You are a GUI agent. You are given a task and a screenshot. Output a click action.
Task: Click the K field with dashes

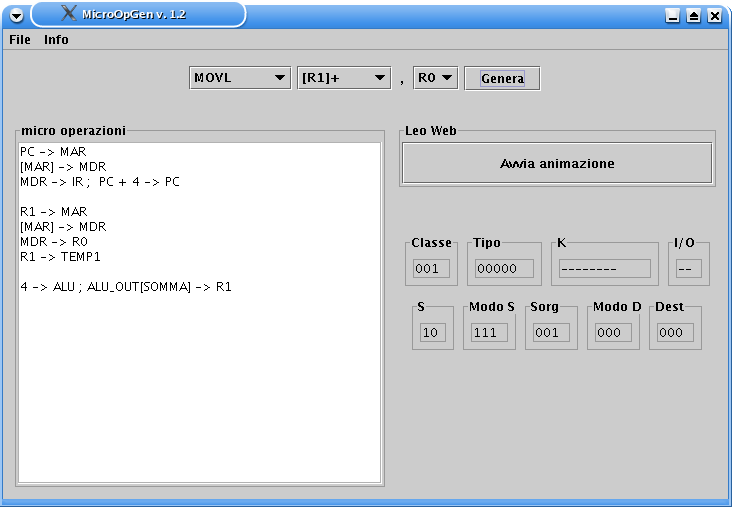click(x=604, y=268)
